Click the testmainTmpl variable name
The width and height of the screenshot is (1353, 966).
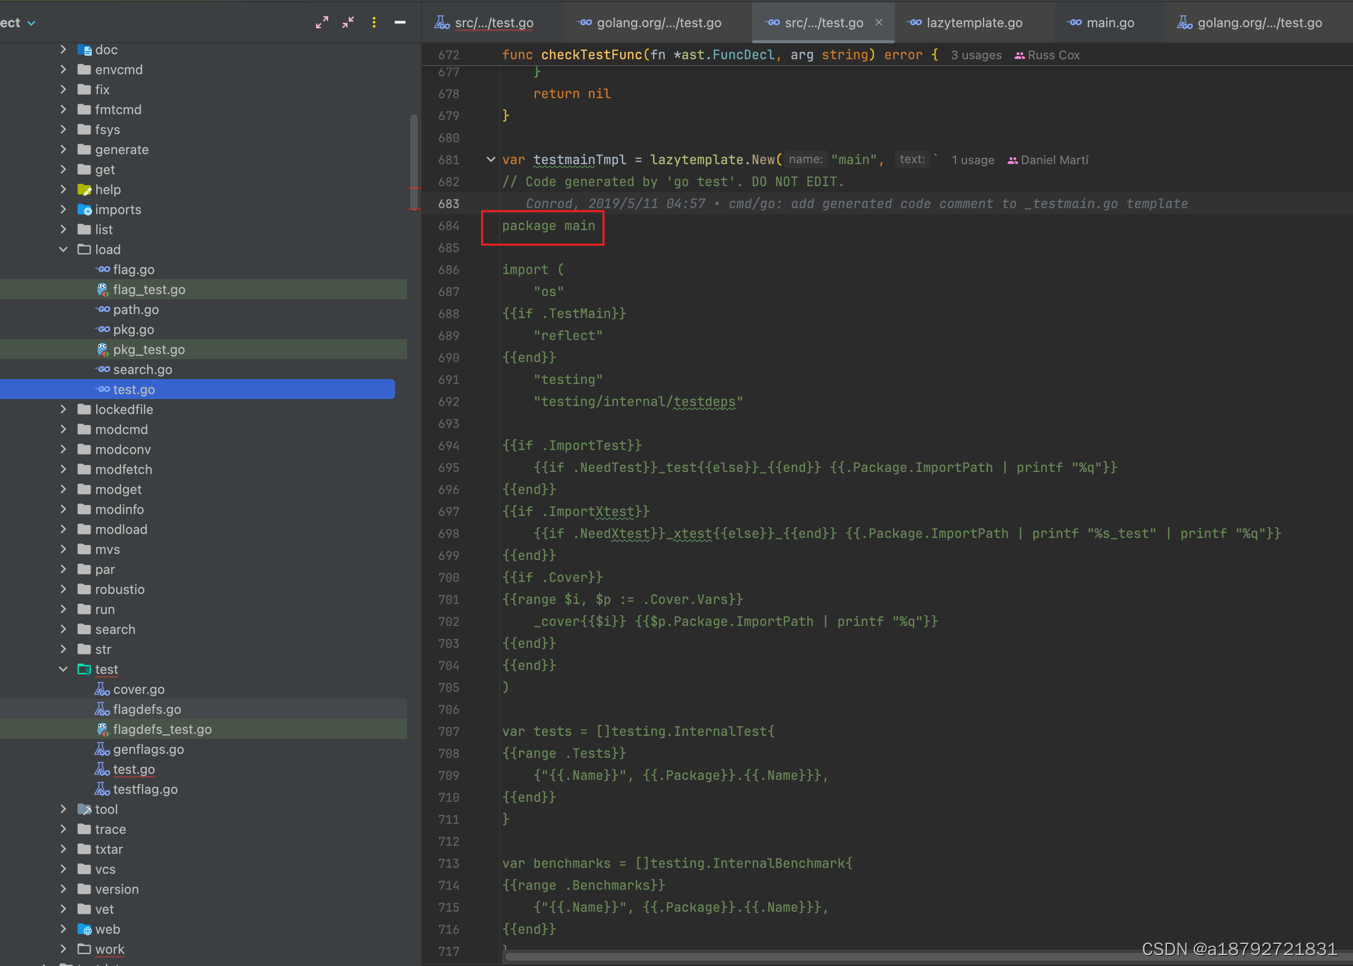coord(580,160)
